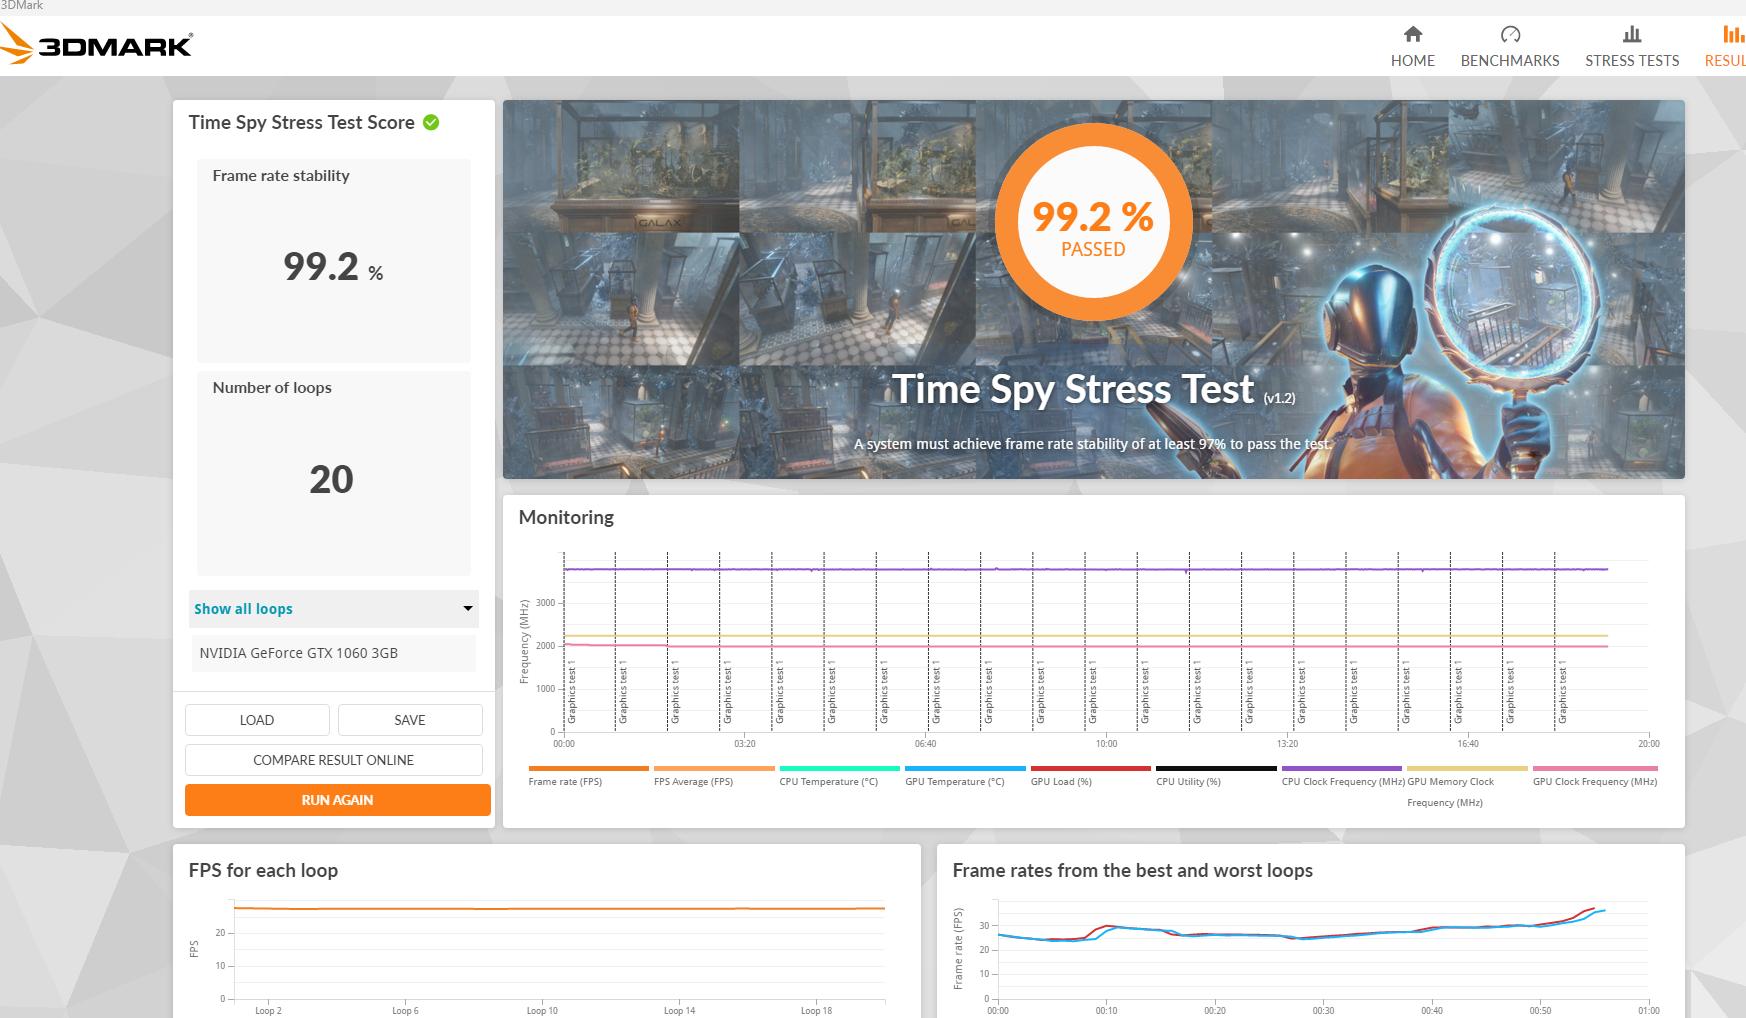Select the Number of loops value 20
This screenshot has width=1746, height=1018.
331,480
